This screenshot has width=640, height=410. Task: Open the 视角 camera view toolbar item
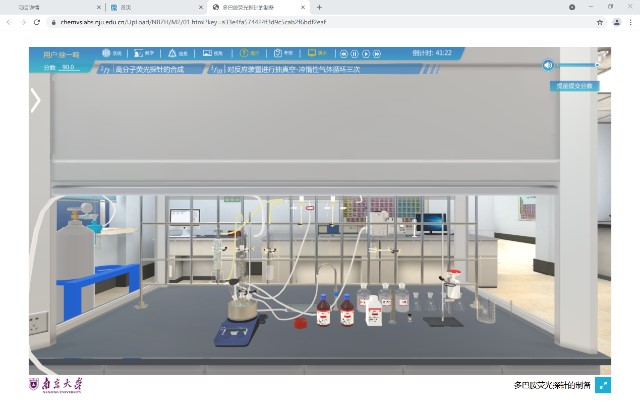212,53
